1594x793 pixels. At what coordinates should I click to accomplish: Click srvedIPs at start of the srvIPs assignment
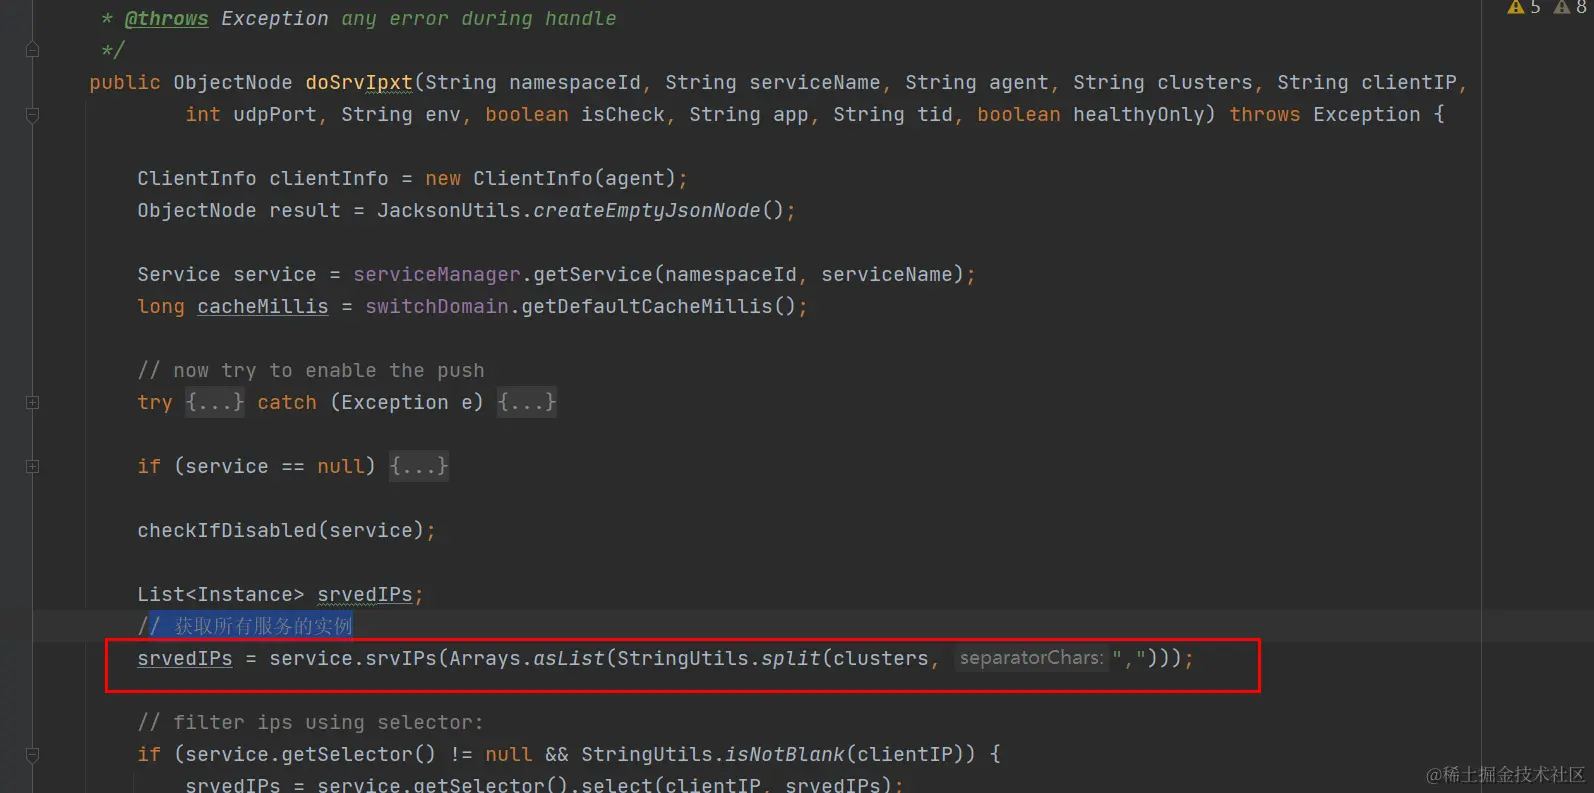(185, 659)
